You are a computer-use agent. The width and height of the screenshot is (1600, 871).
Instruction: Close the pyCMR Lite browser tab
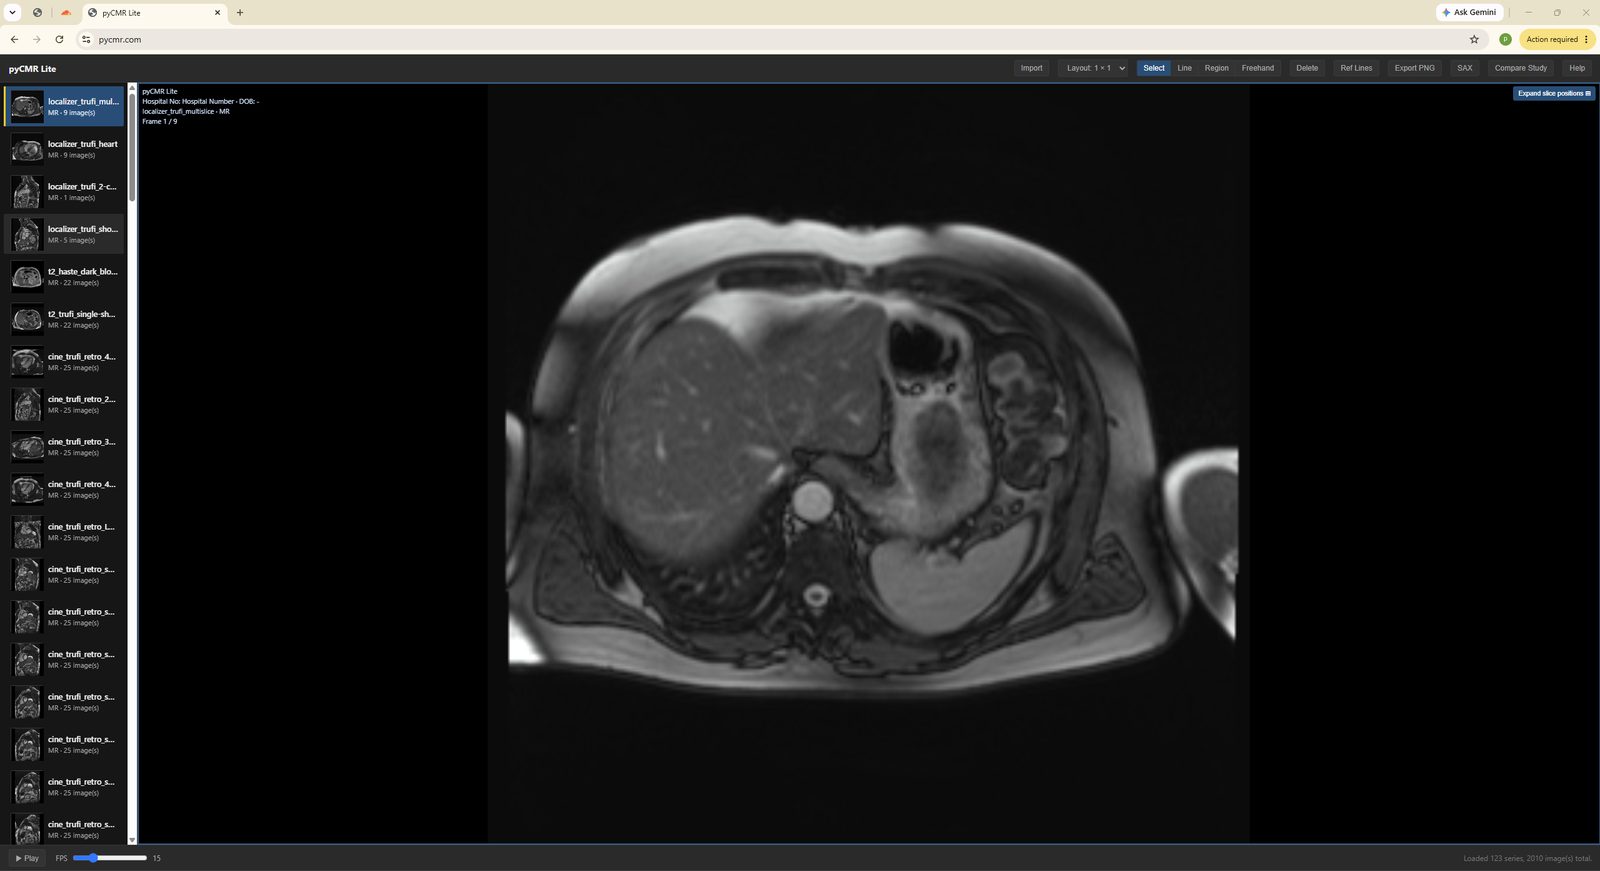pos(217,13)
